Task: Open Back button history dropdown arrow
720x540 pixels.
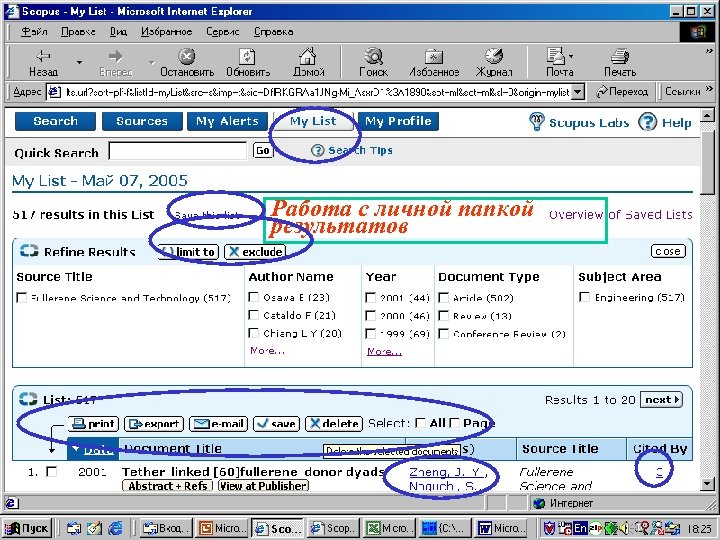Action: (79, 62)
